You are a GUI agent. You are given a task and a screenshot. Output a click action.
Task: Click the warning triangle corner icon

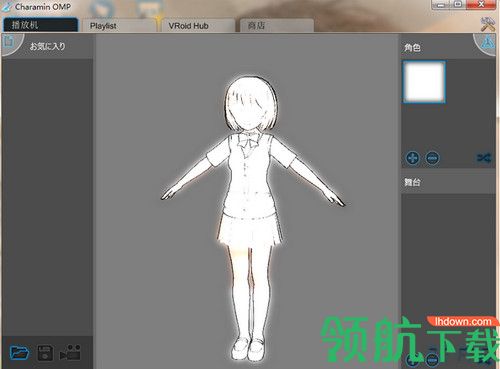click(x=488, y=42)
